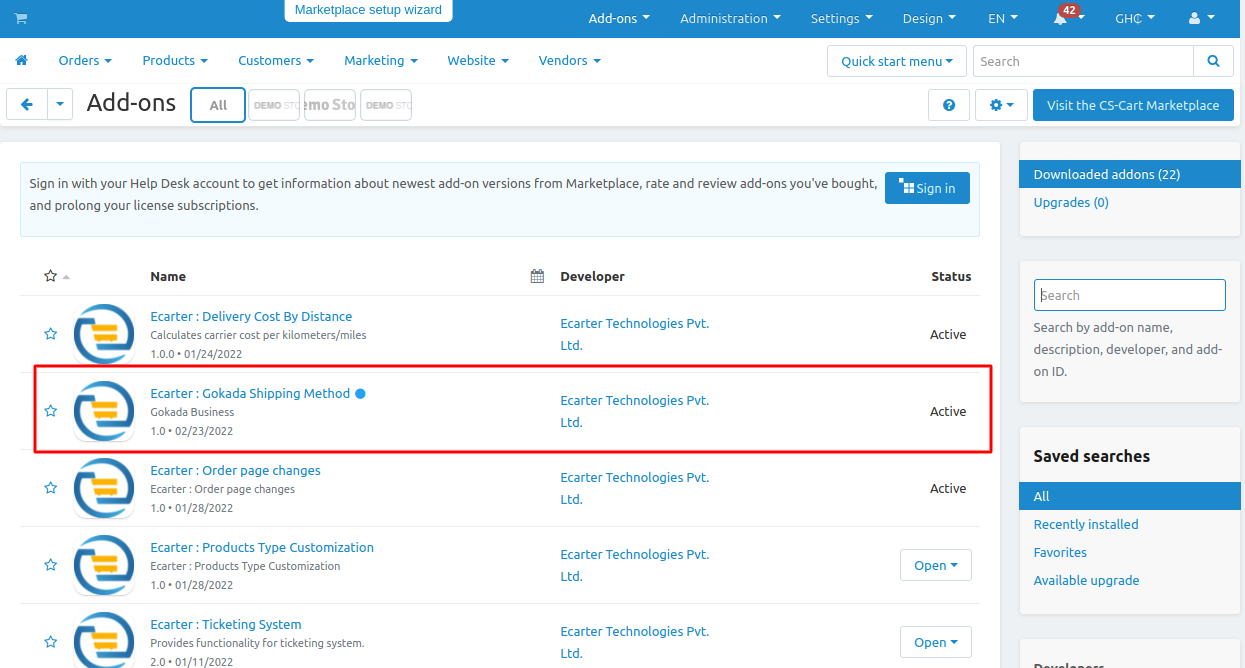Select the All storefront tab
The image size is (1245, 668).
[x=218, y=105]
